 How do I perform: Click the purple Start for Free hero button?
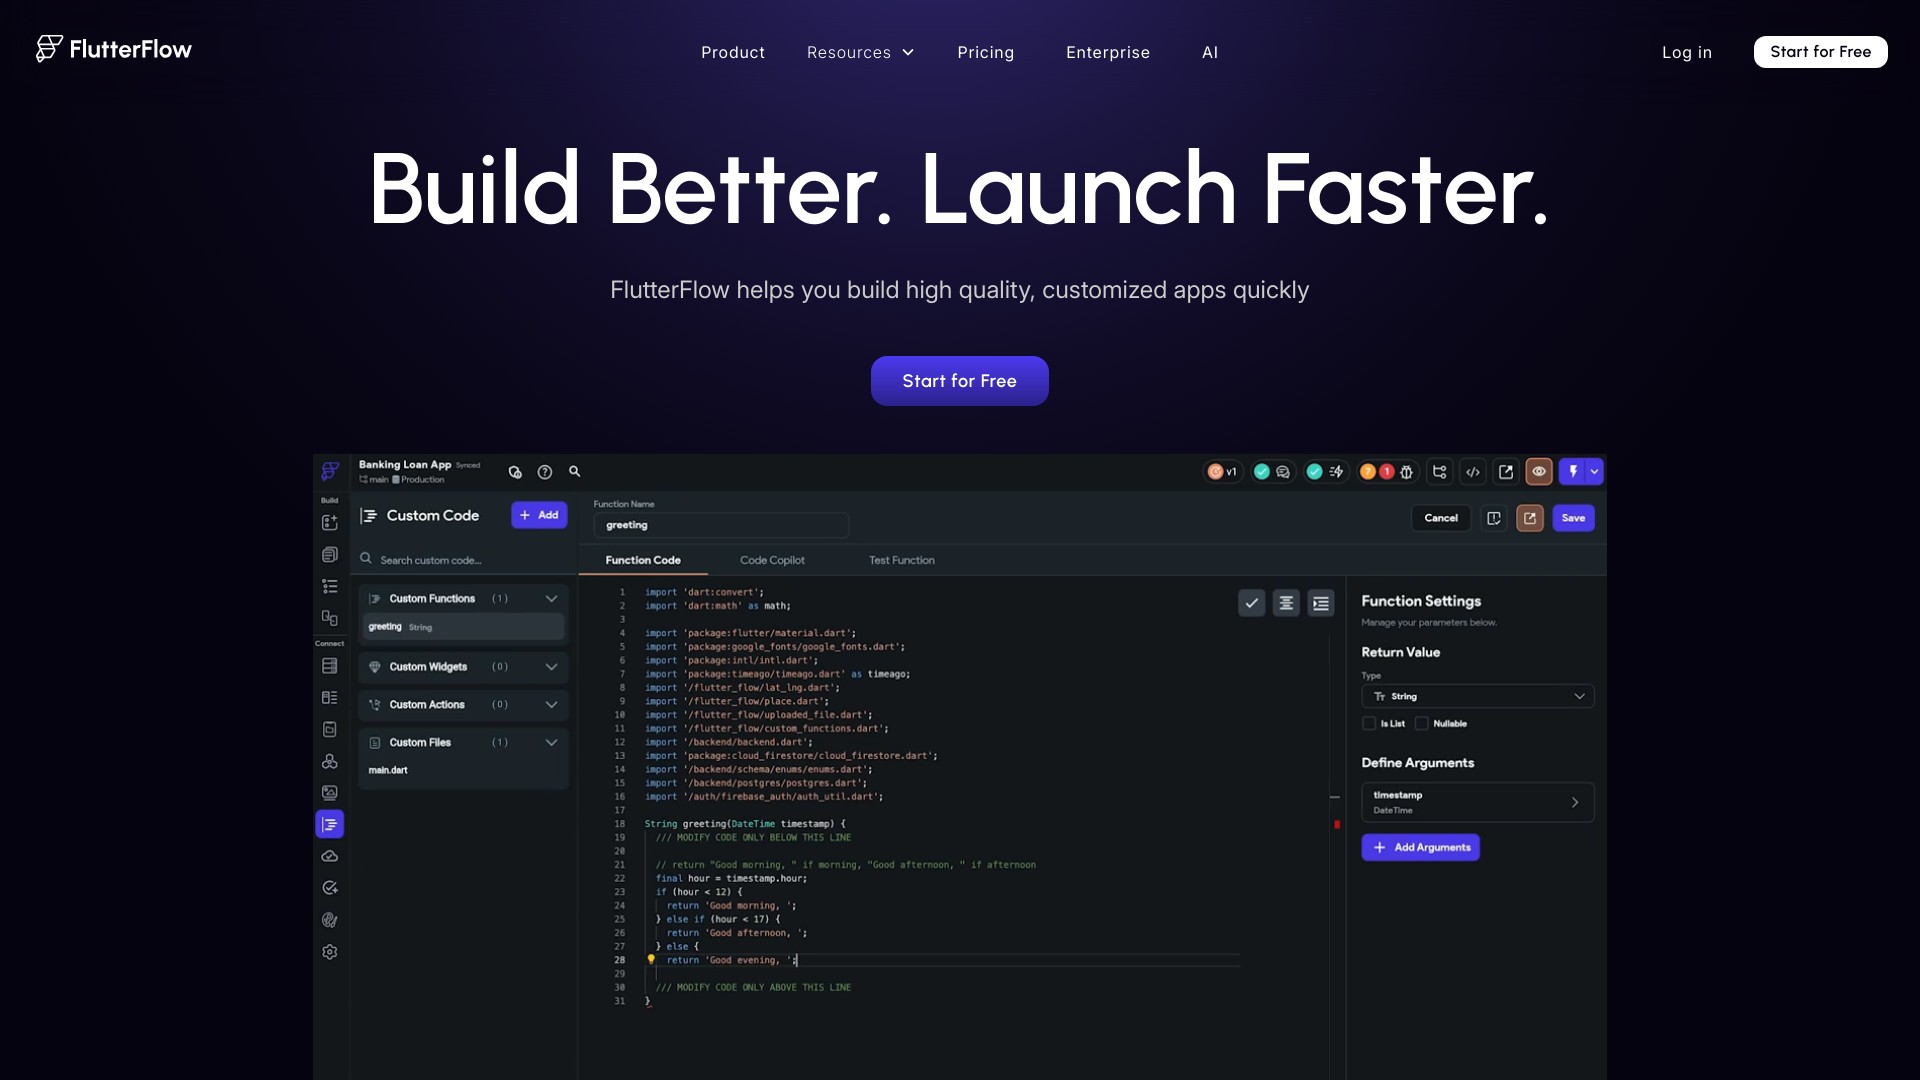(x=959, y=381)
